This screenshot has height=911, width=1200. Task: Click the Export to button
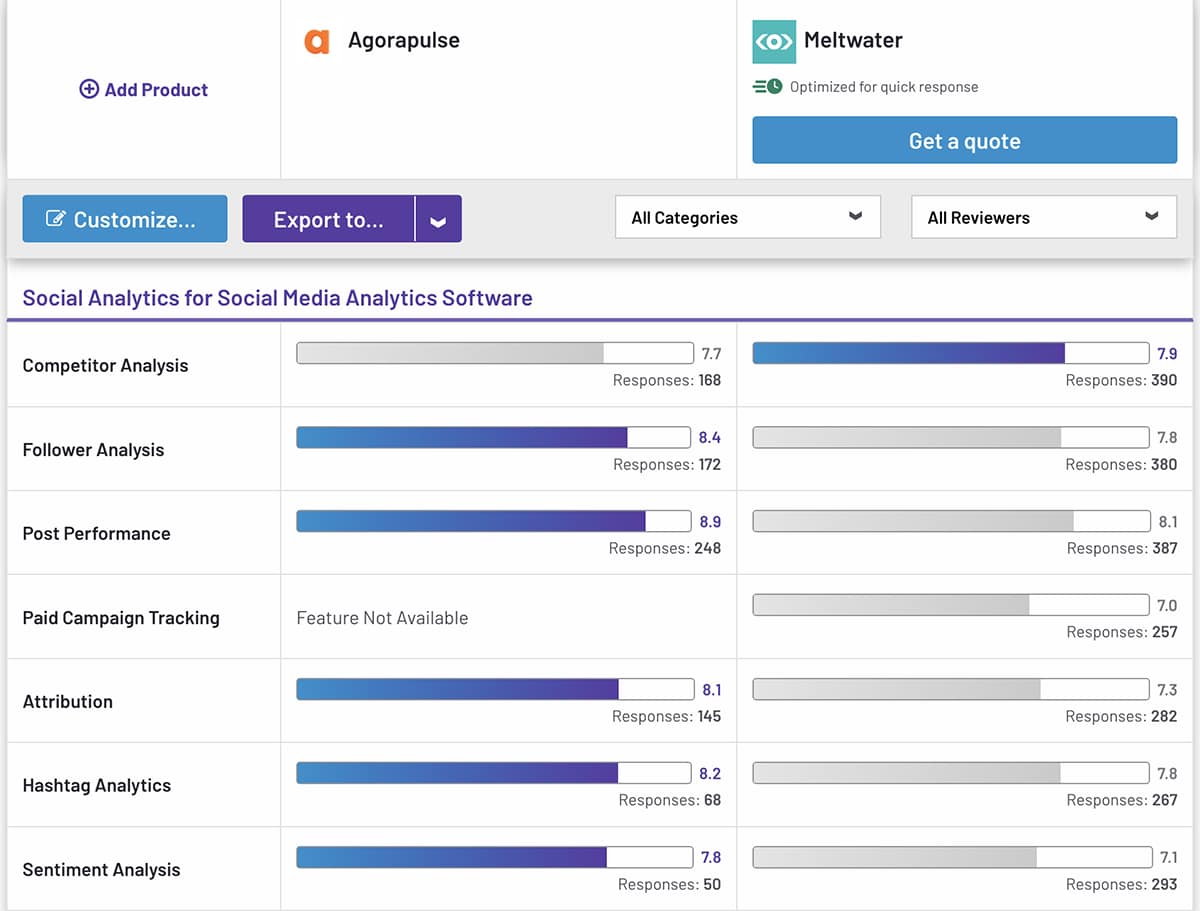tap(328, 220)
